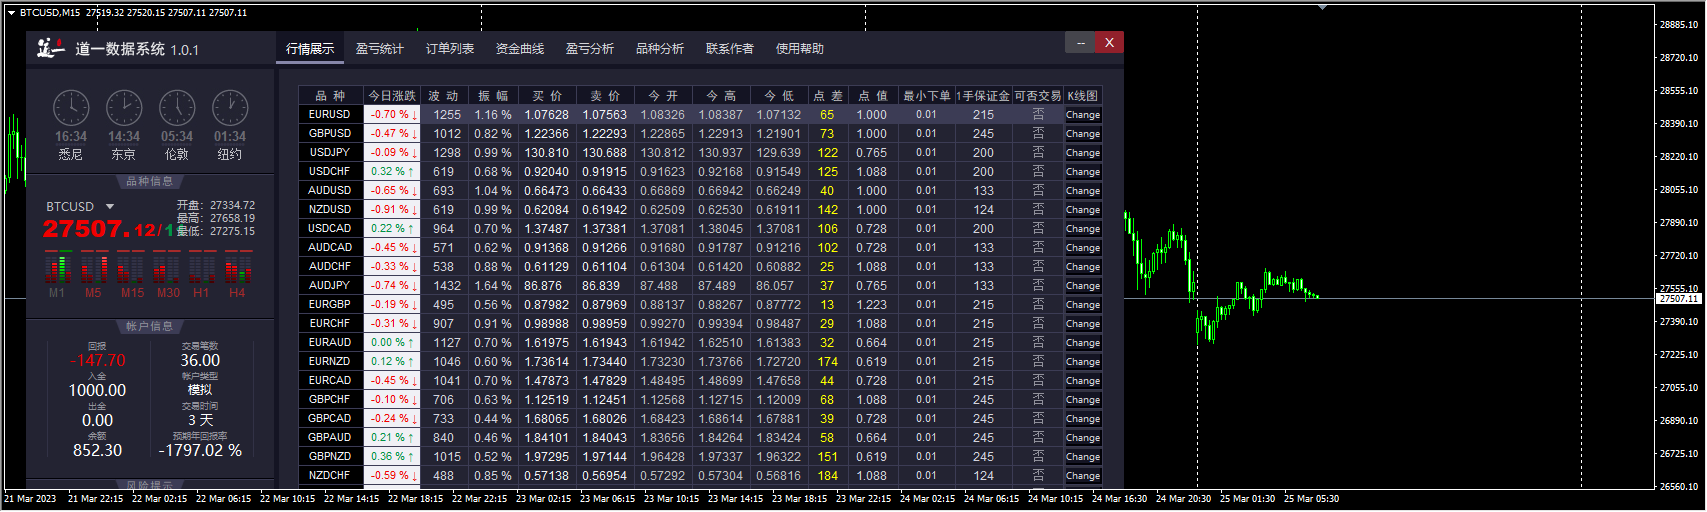This screenshot has height=512, width=1707.
Task: Click the M15 timeframe strength meter
Action: [131, 270]
